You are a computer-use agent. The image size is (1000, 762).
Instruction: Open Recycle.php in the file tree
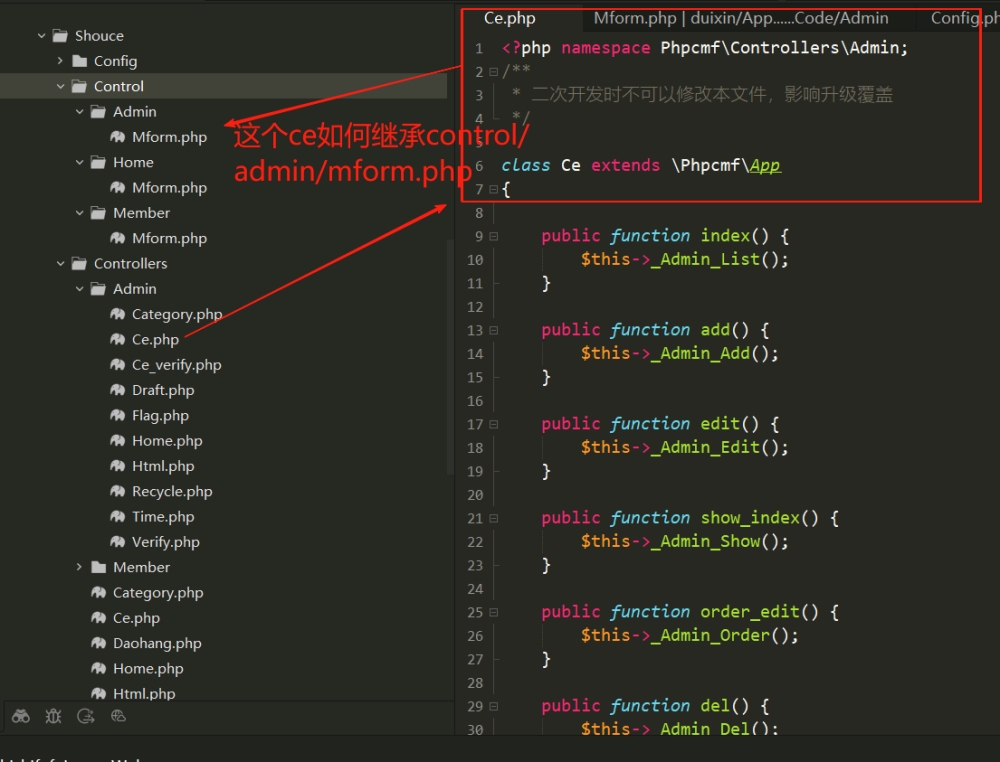(x=172, y=491)
